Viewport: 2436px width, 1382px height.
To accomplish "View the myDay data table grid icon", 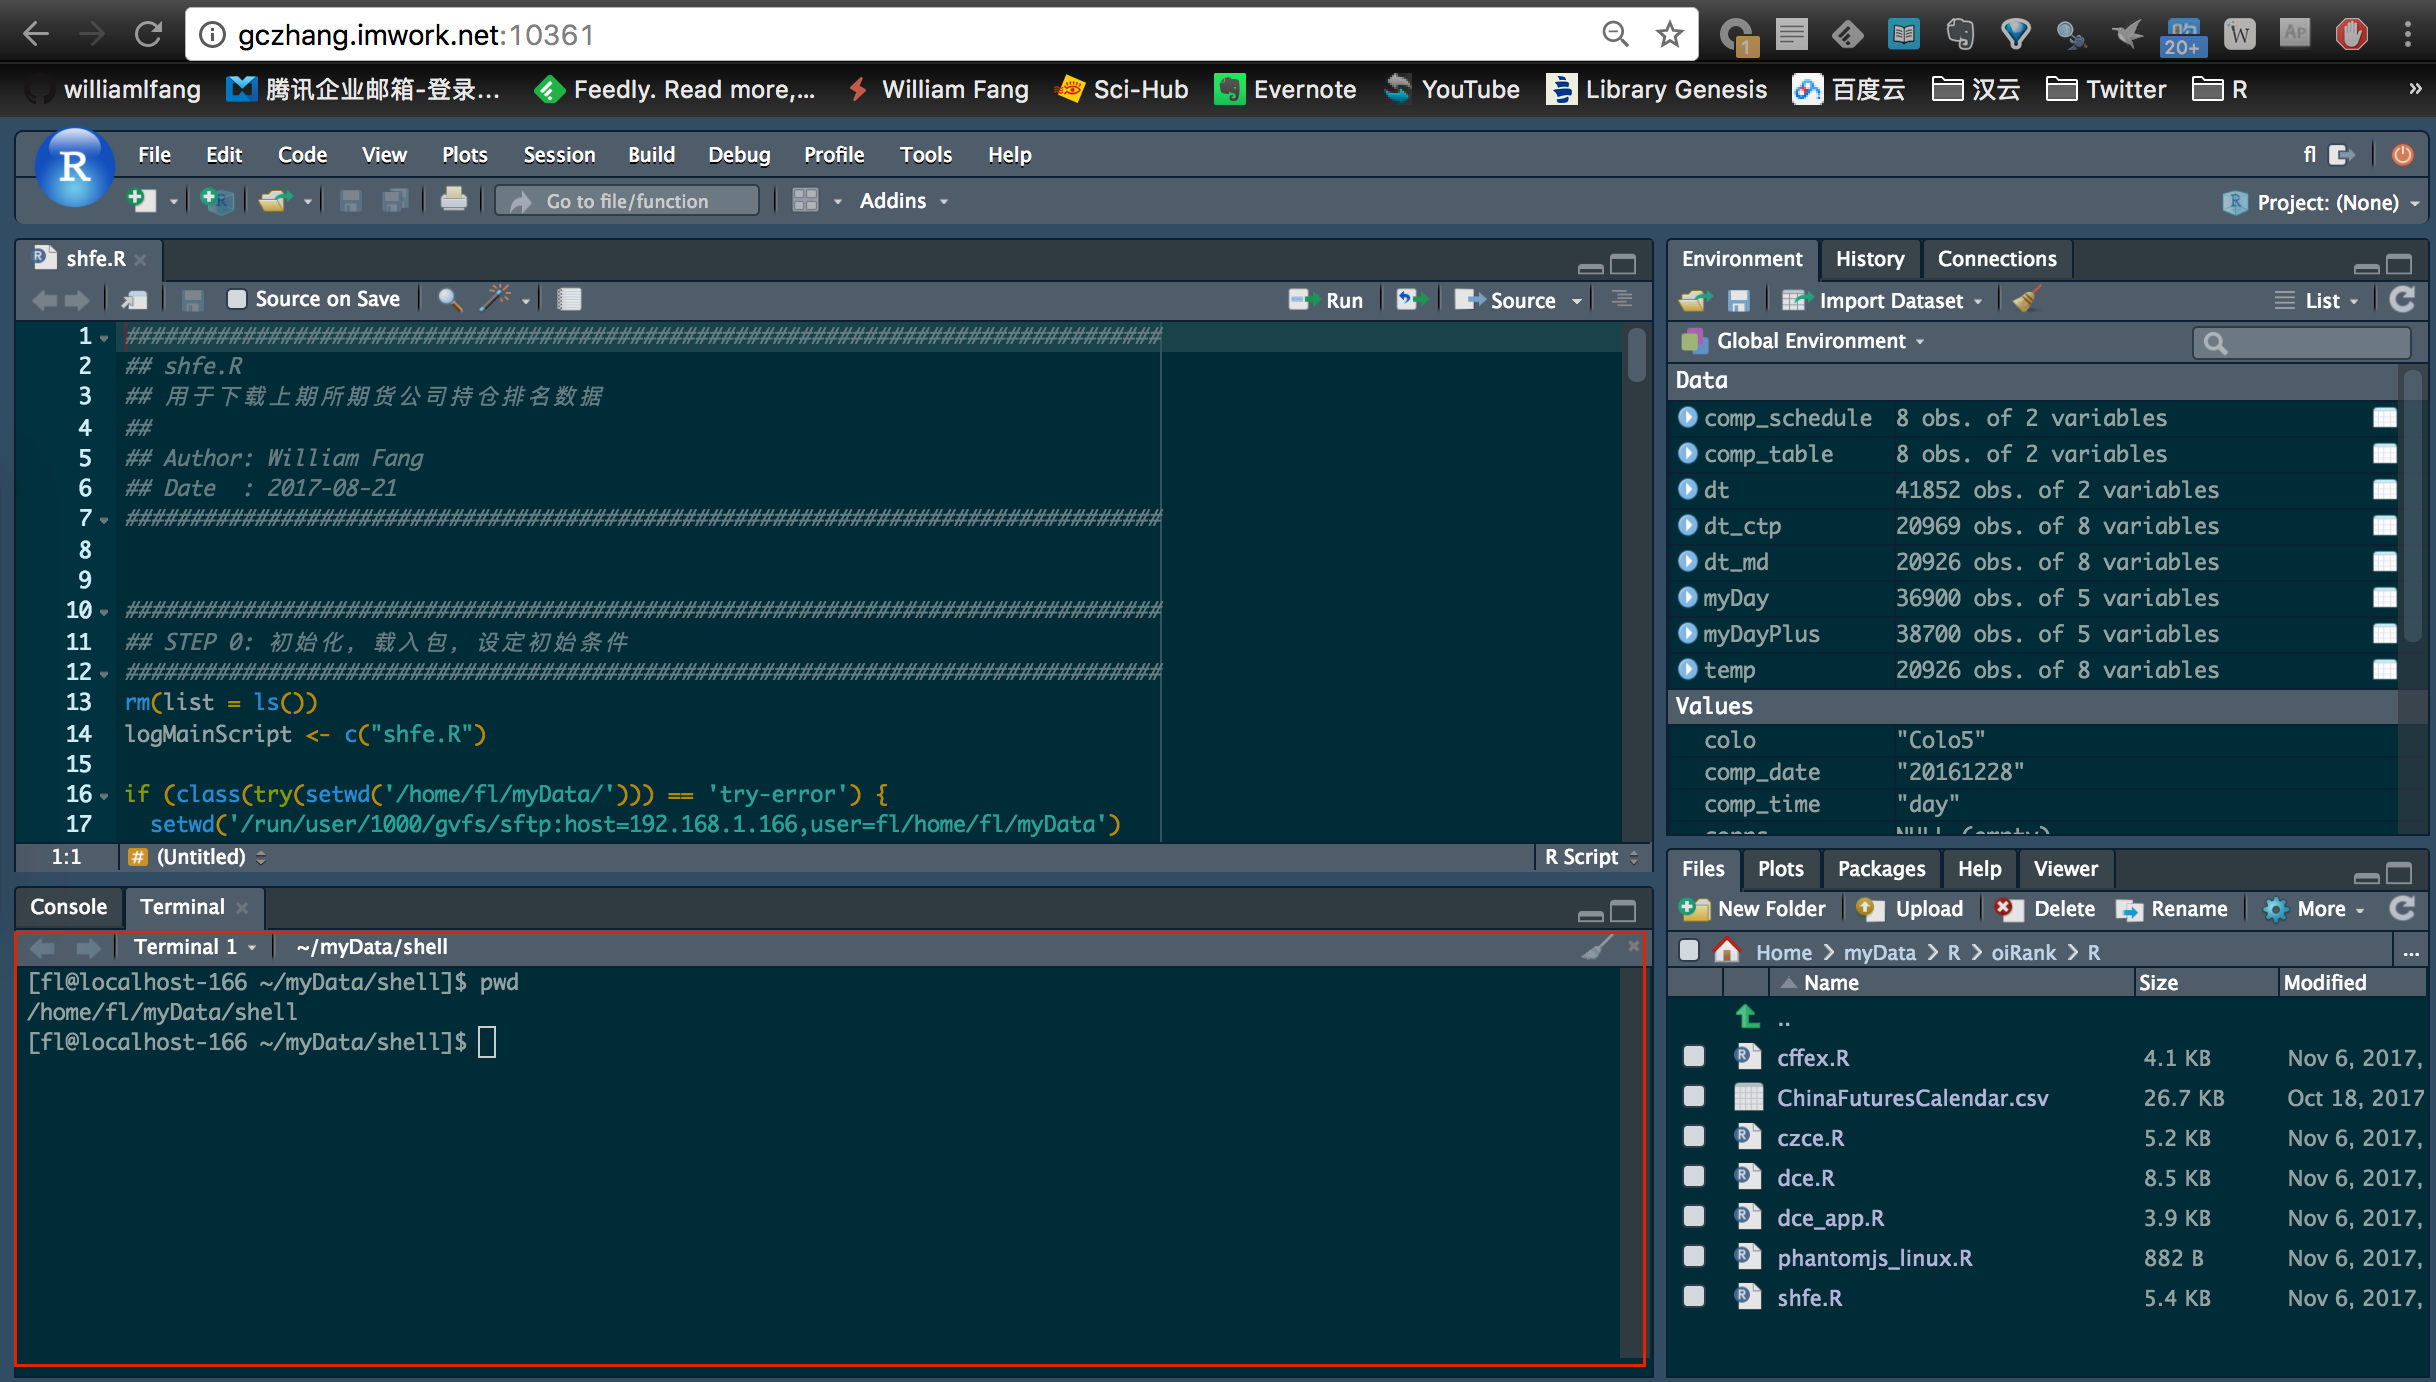I will pyautogui.click(x=2384, y=598).
